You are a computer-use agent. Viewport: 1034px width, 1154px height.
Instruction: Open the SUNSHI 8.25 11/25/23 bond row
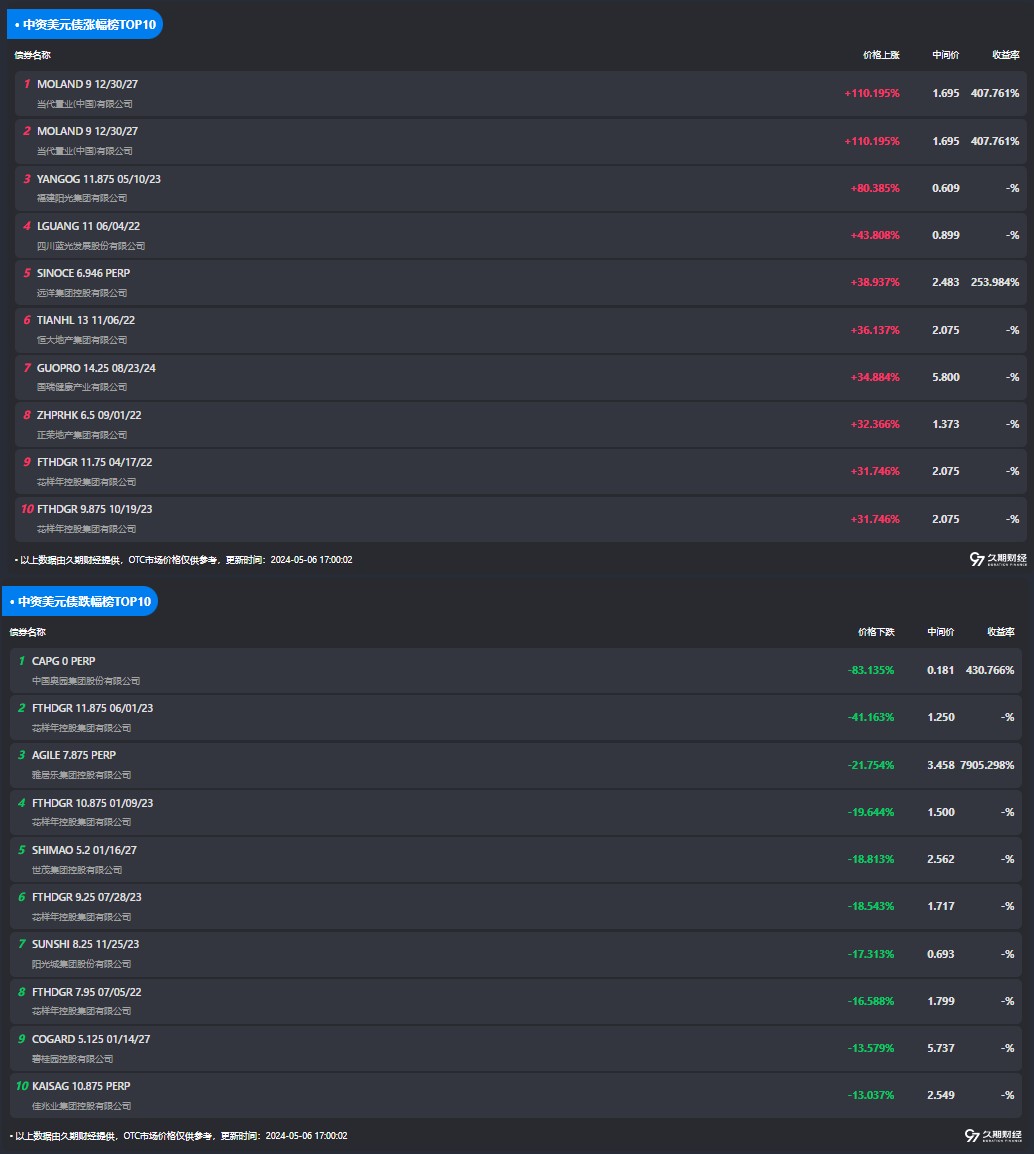85,944
